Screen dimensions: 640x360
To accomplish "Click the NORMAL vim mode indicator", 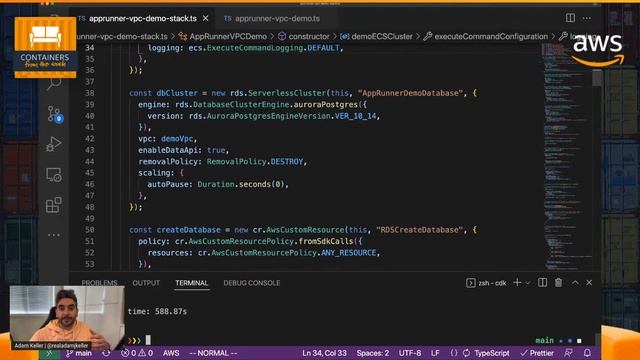I will pos(213,353).
